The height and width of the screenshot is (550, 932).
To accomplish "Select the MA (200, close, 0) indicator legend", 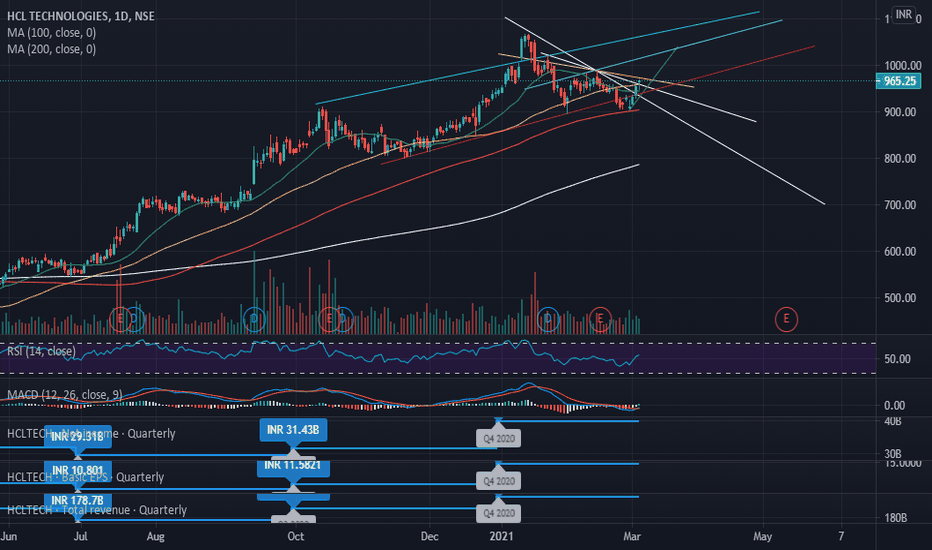I will [x=51, y=49].
